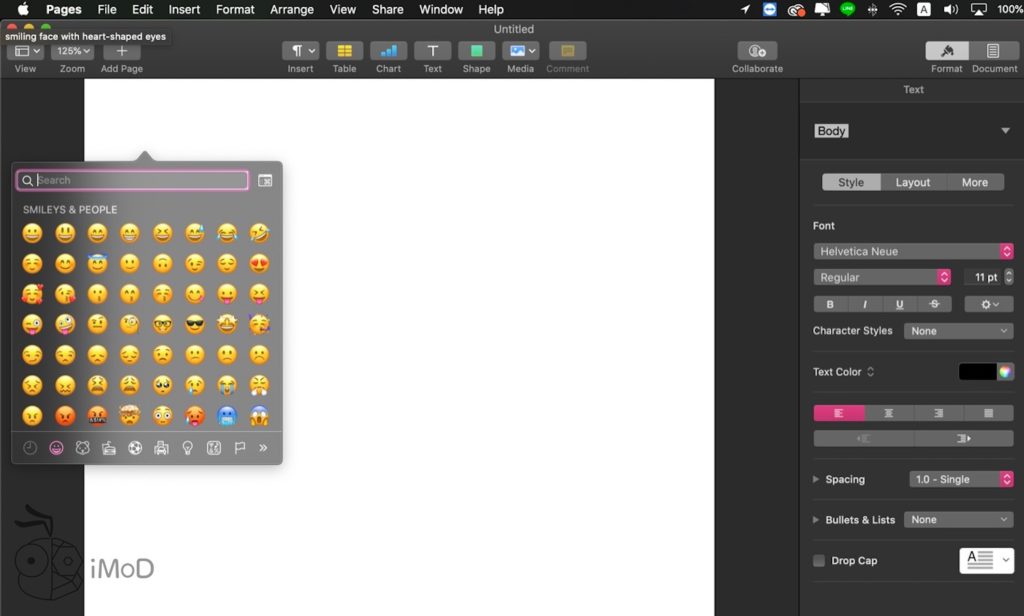
Task: Click the Table icon in toolbar
Action: pos(344,51)
